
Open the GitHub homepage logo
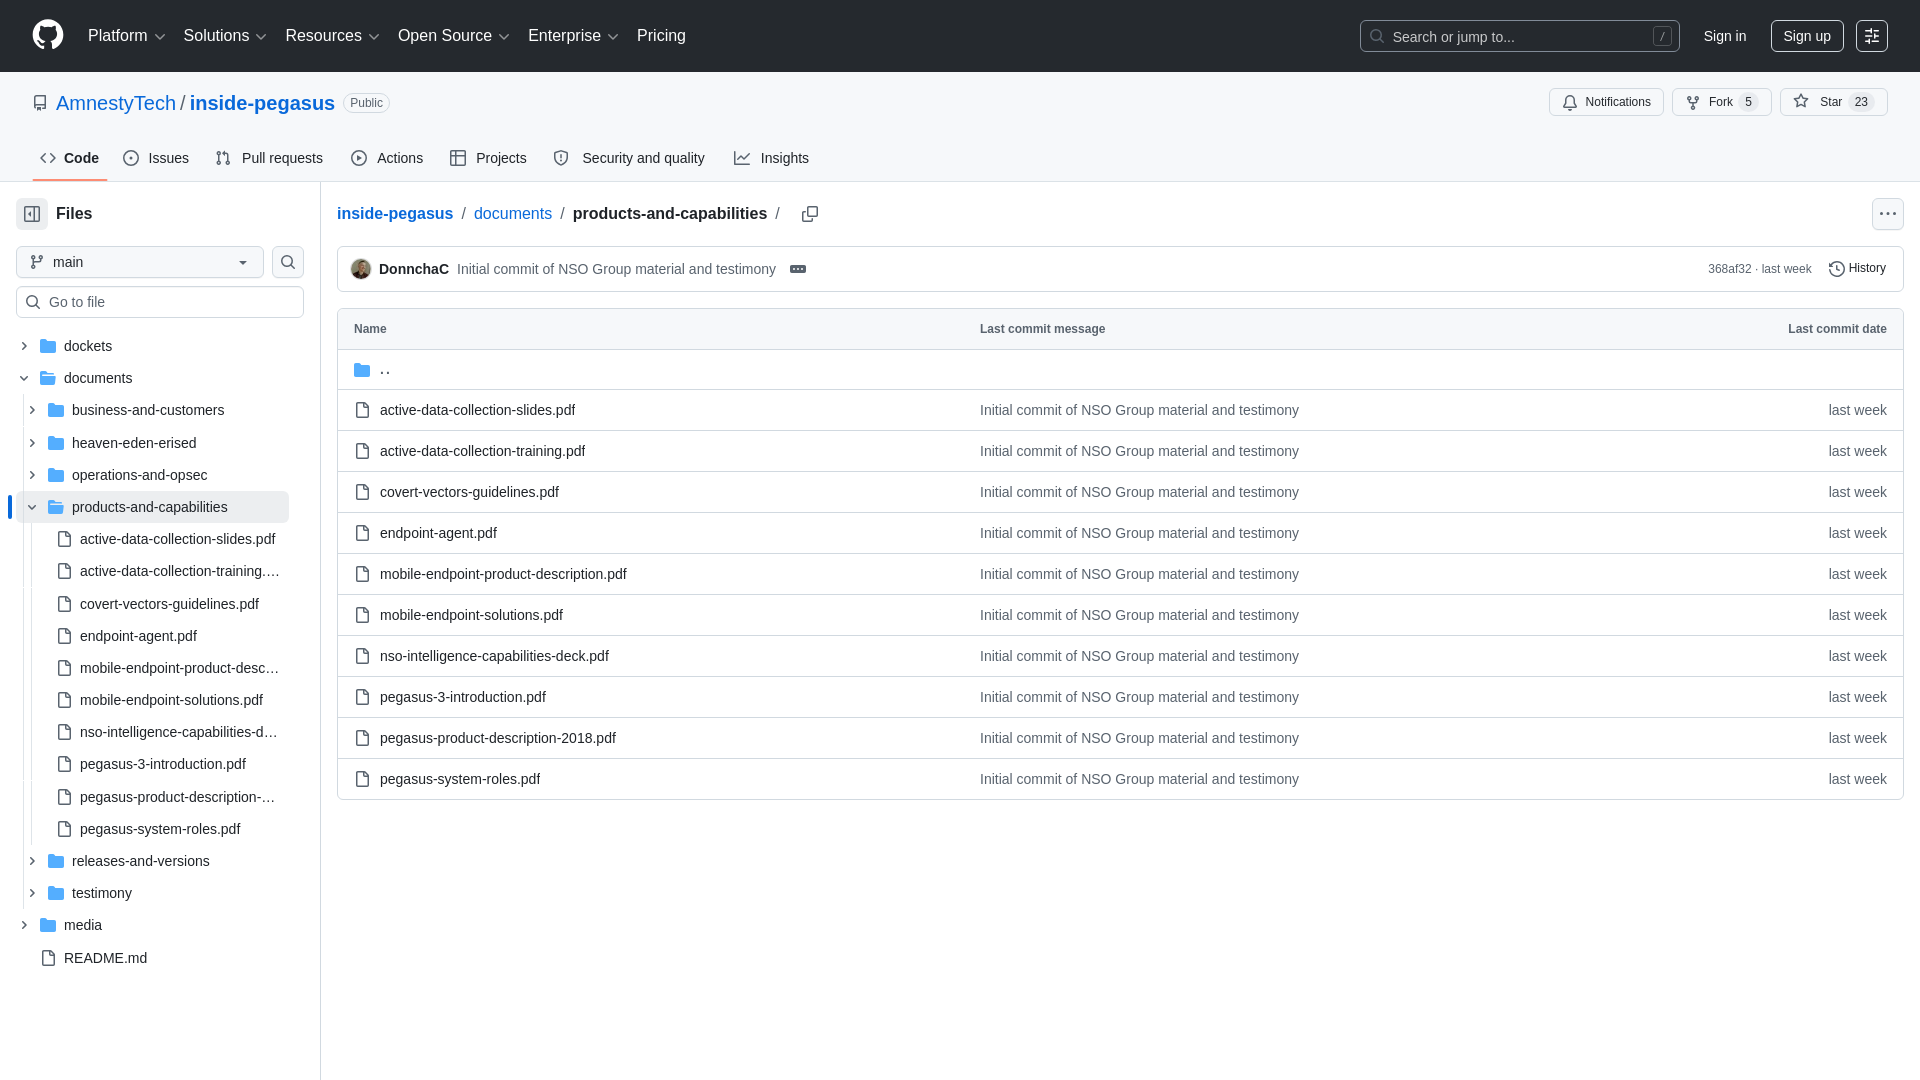point(48,35)
